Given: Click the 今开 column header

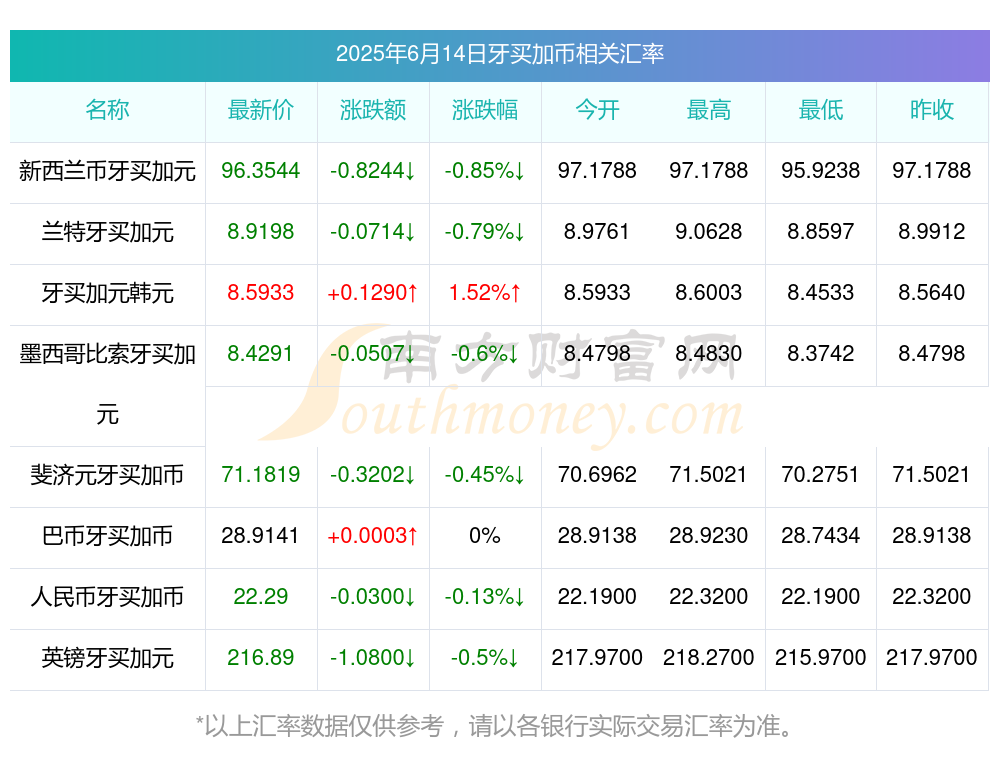Looking at the screenshot, I should (x=597, y=110).
